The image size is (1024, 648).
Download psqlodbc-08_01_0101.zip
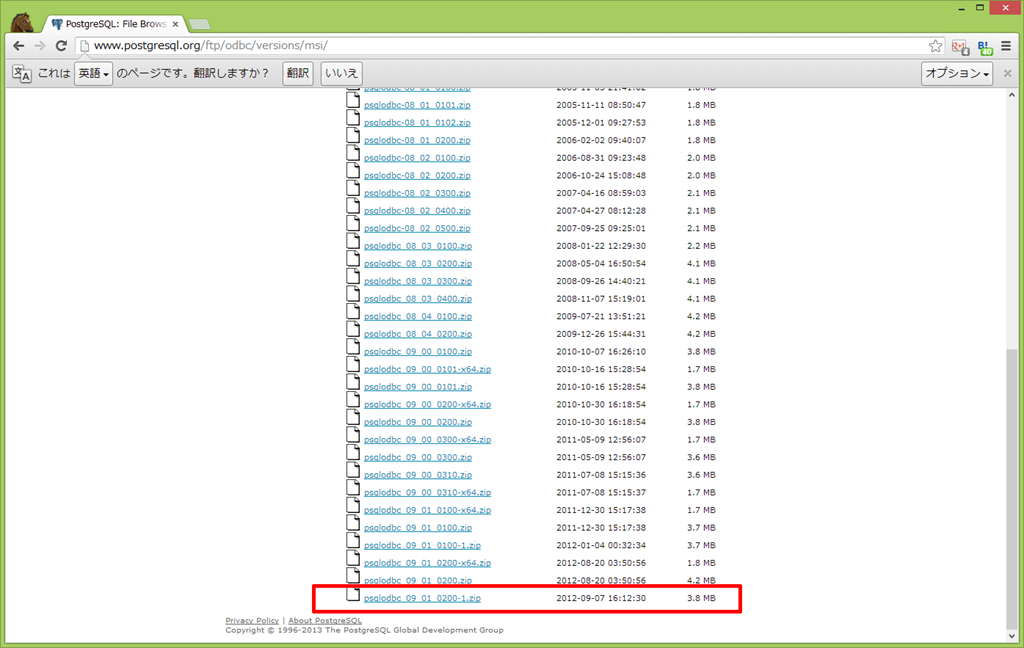[417, 105]
